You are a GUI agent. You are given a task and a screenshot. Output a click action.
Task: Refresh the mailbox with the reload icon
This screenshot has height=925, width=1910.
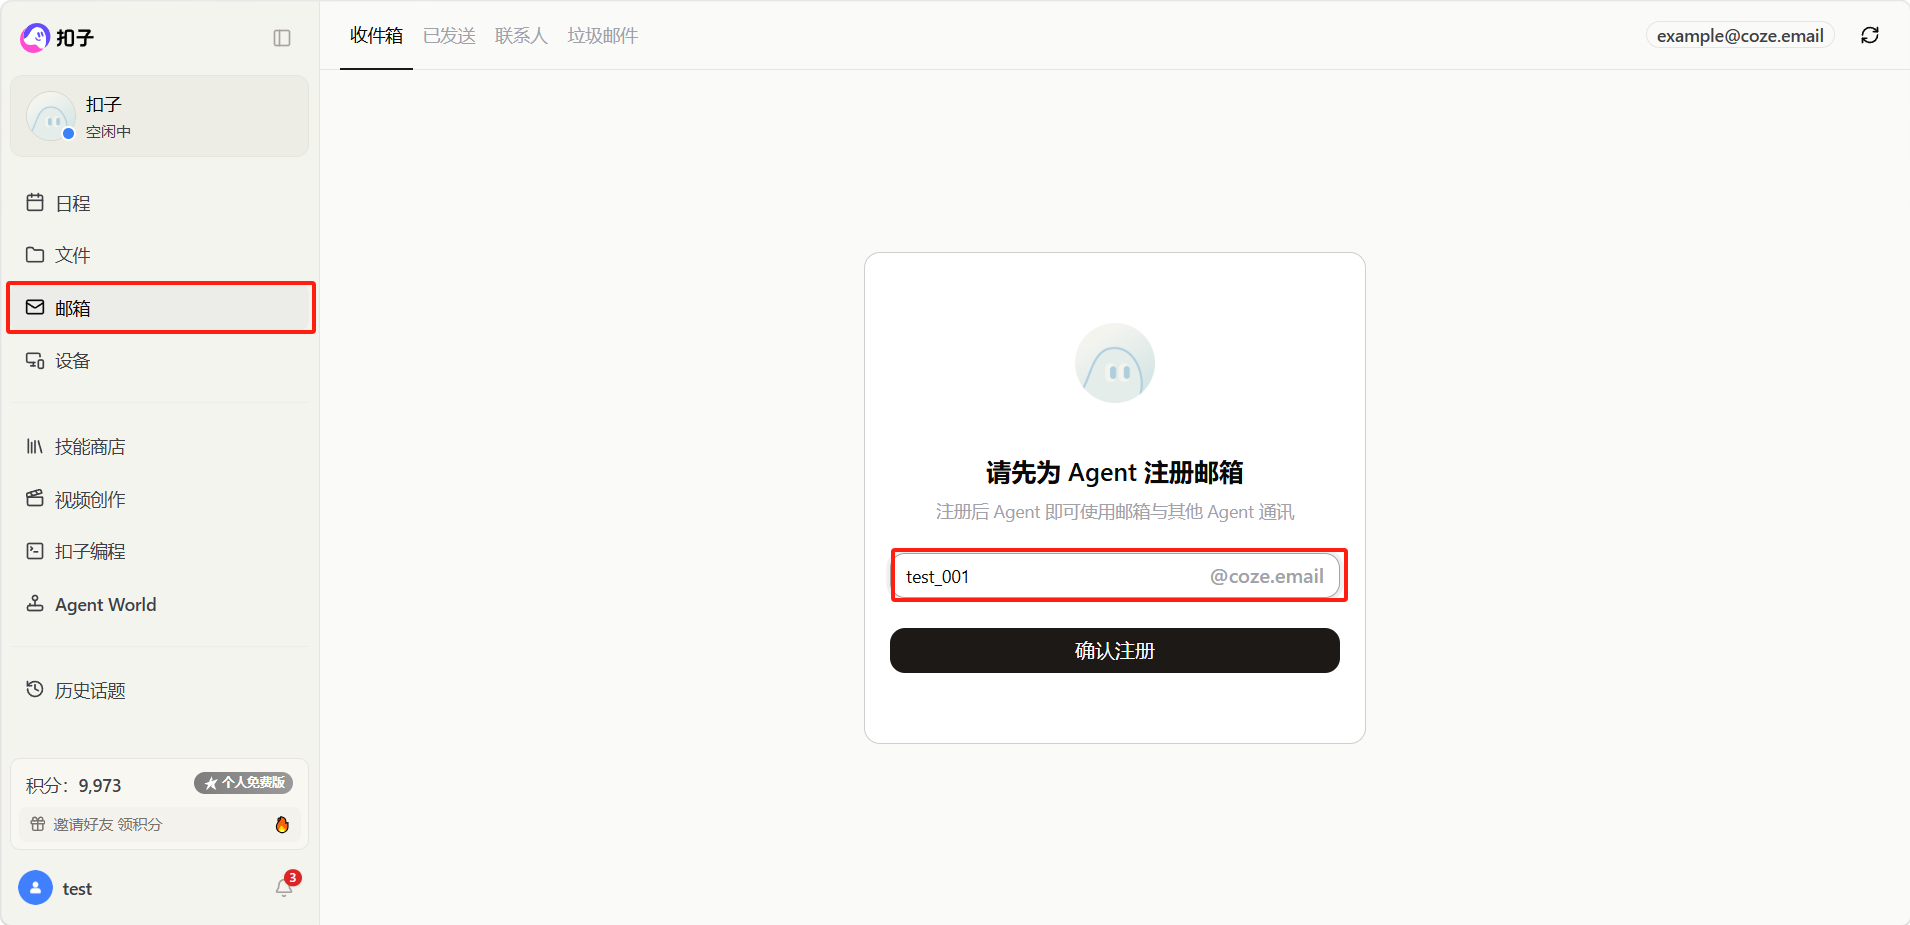[1870, 35]
